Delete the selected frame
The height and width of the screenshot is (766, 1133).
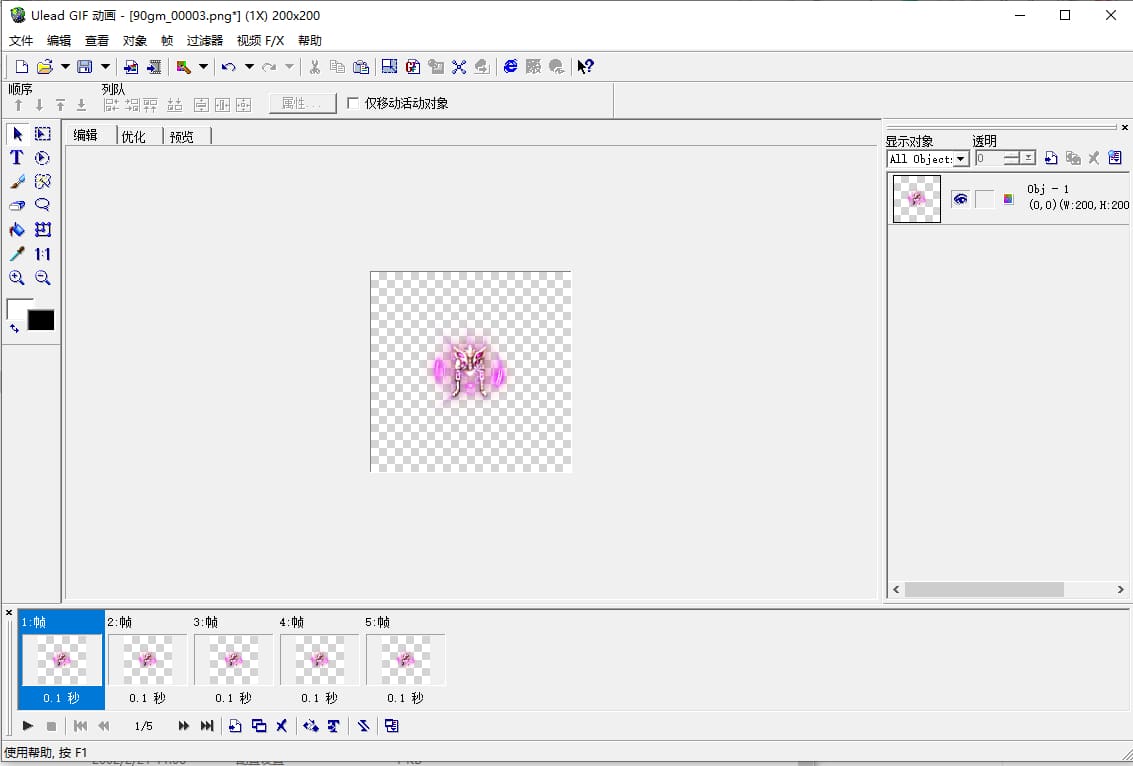click(x=282, y=726)
